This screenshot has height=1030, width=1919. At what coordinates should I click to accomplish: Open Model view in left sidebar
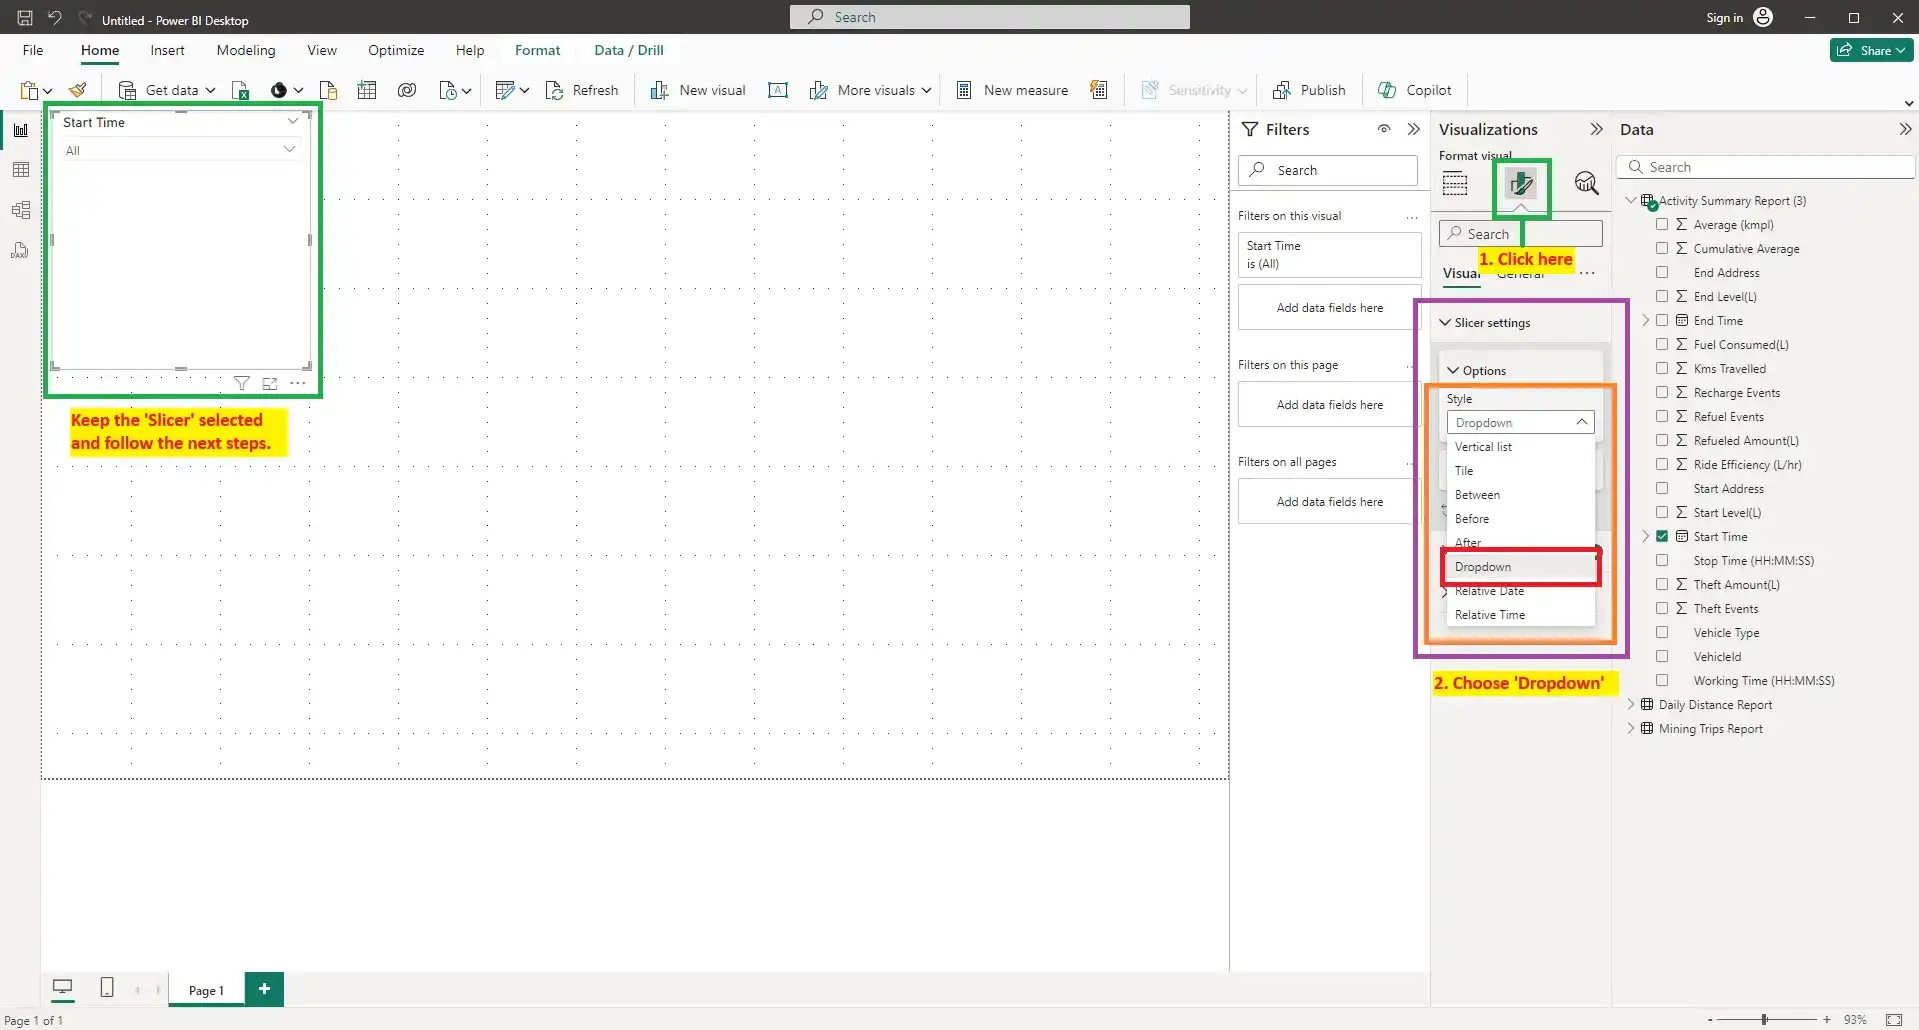click(20, 210)
